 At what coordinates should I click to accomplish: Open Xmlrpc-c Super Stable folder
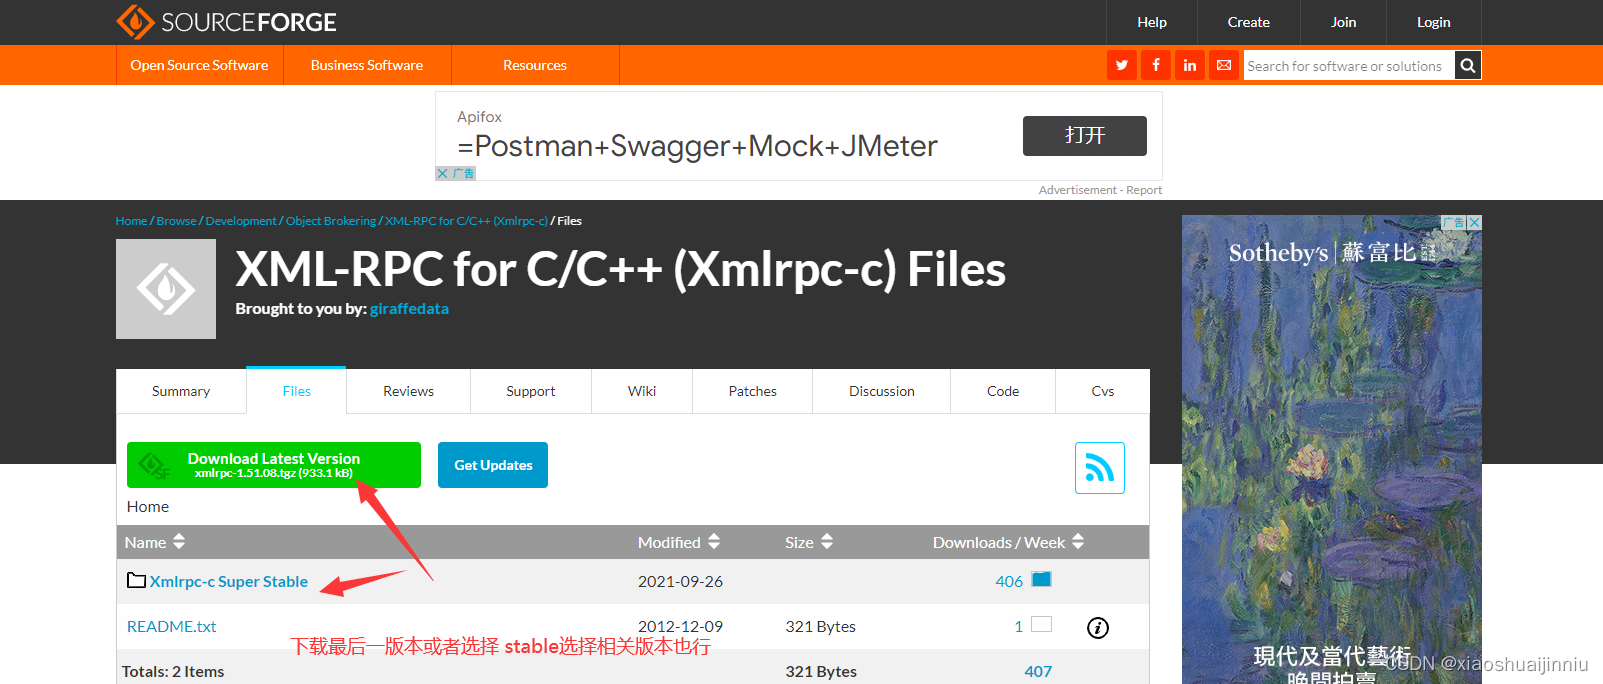(x=229, y=581)
